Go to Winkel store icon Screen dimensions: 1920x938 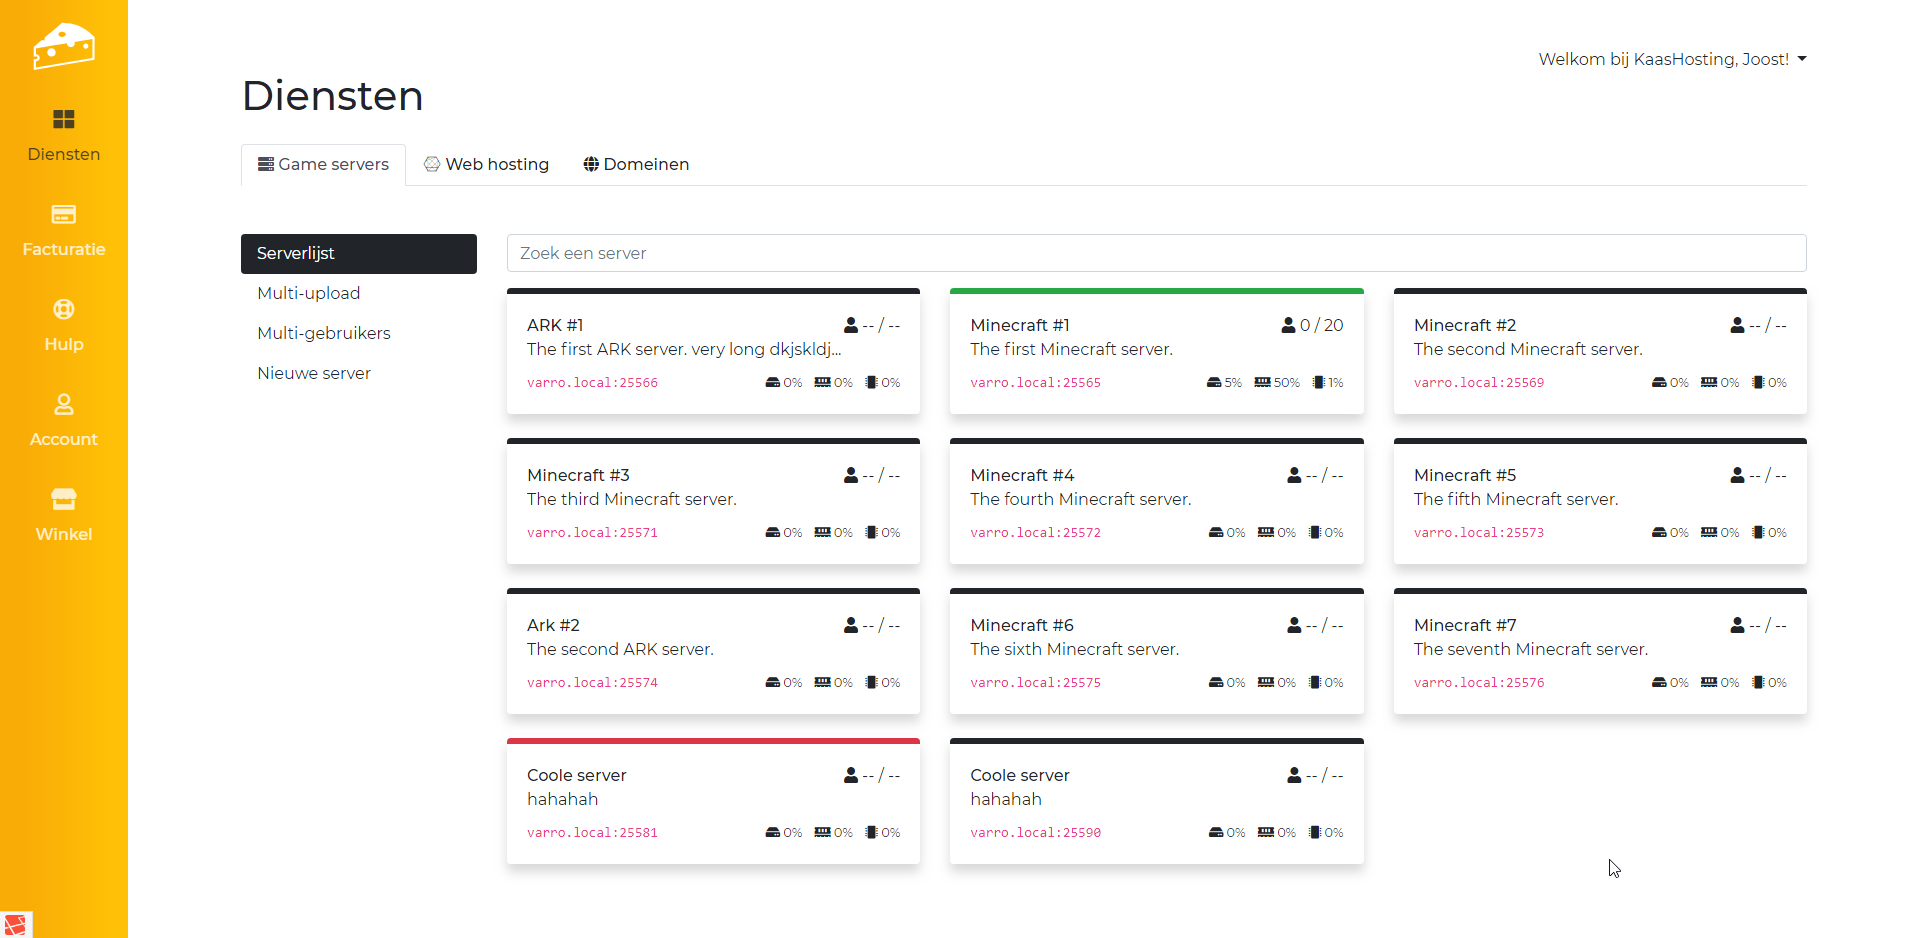[64, 499]
